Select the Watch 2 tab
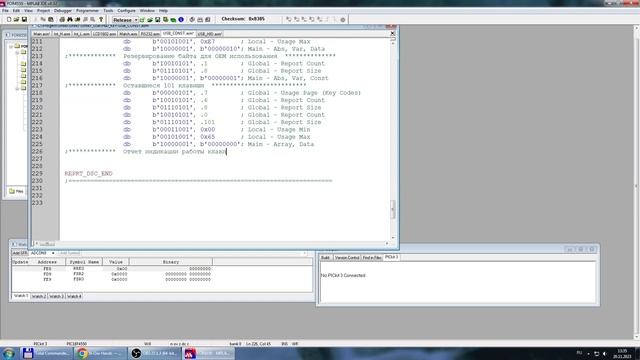Viewport: 640px width, 360px height. [x=39, y=296]
